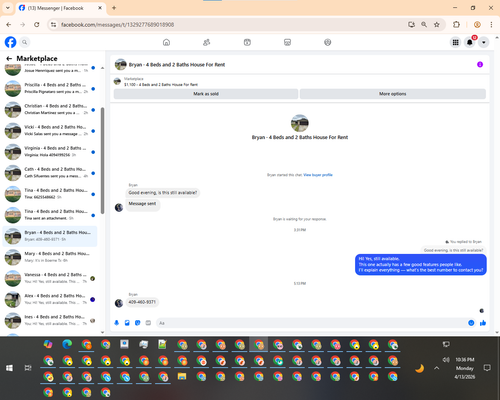This screenshot has height=400, width=500.
Task: Select the Messenger | Facebook tab
Action: pyautogui.click(x=60, y=8)
